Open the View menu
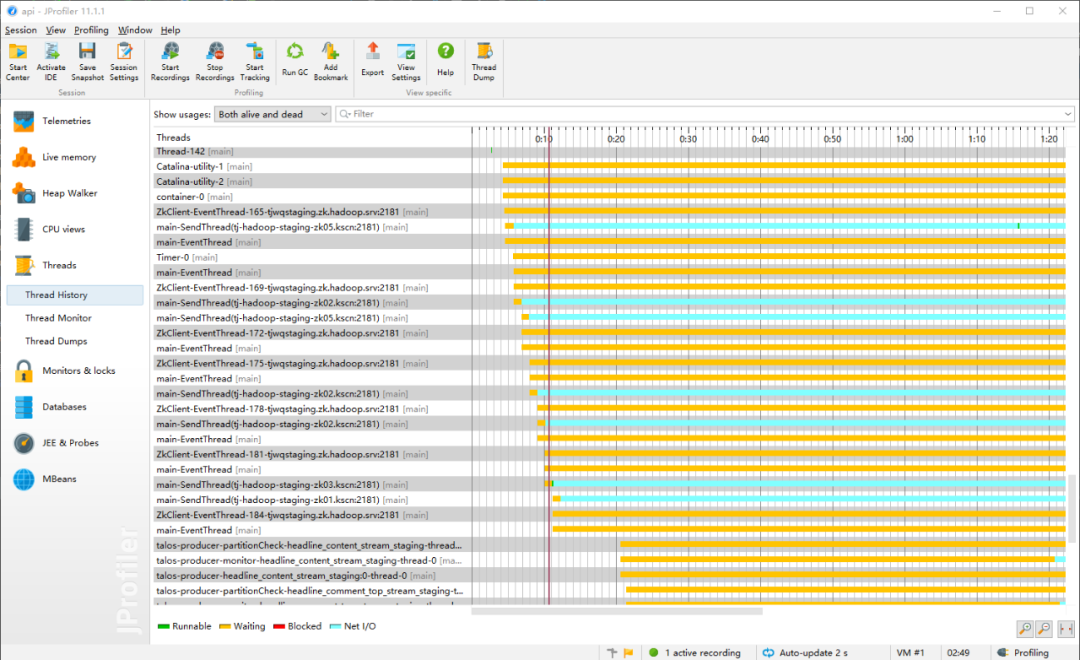 pos(56,30)
